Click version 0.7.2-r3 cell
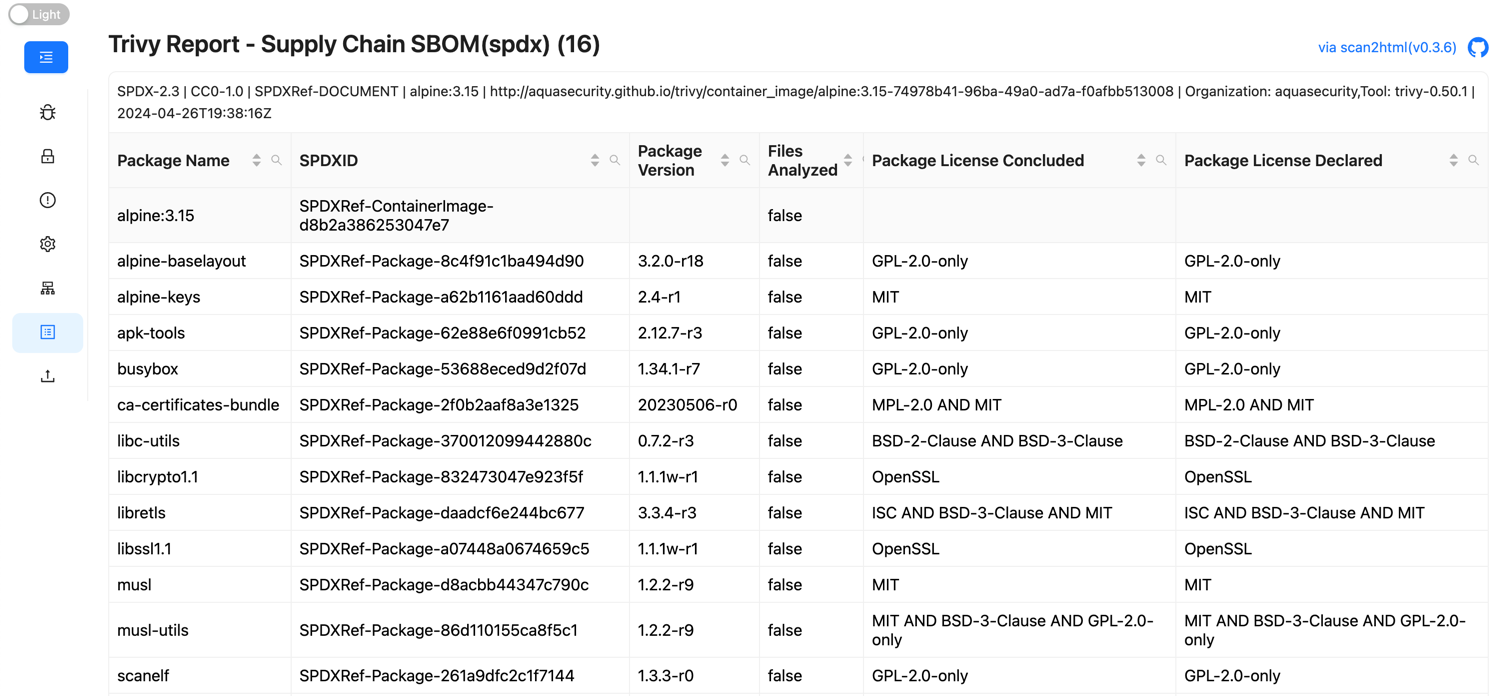1493x696 pixels. click(694, 441)
